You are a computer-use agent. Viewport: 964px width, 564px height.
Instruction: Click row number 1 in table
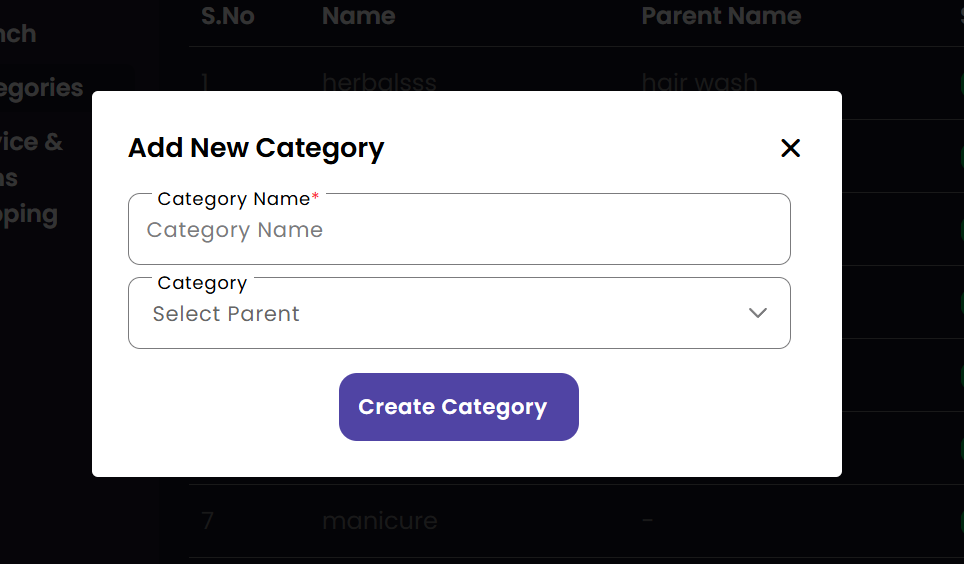point(206,82)
